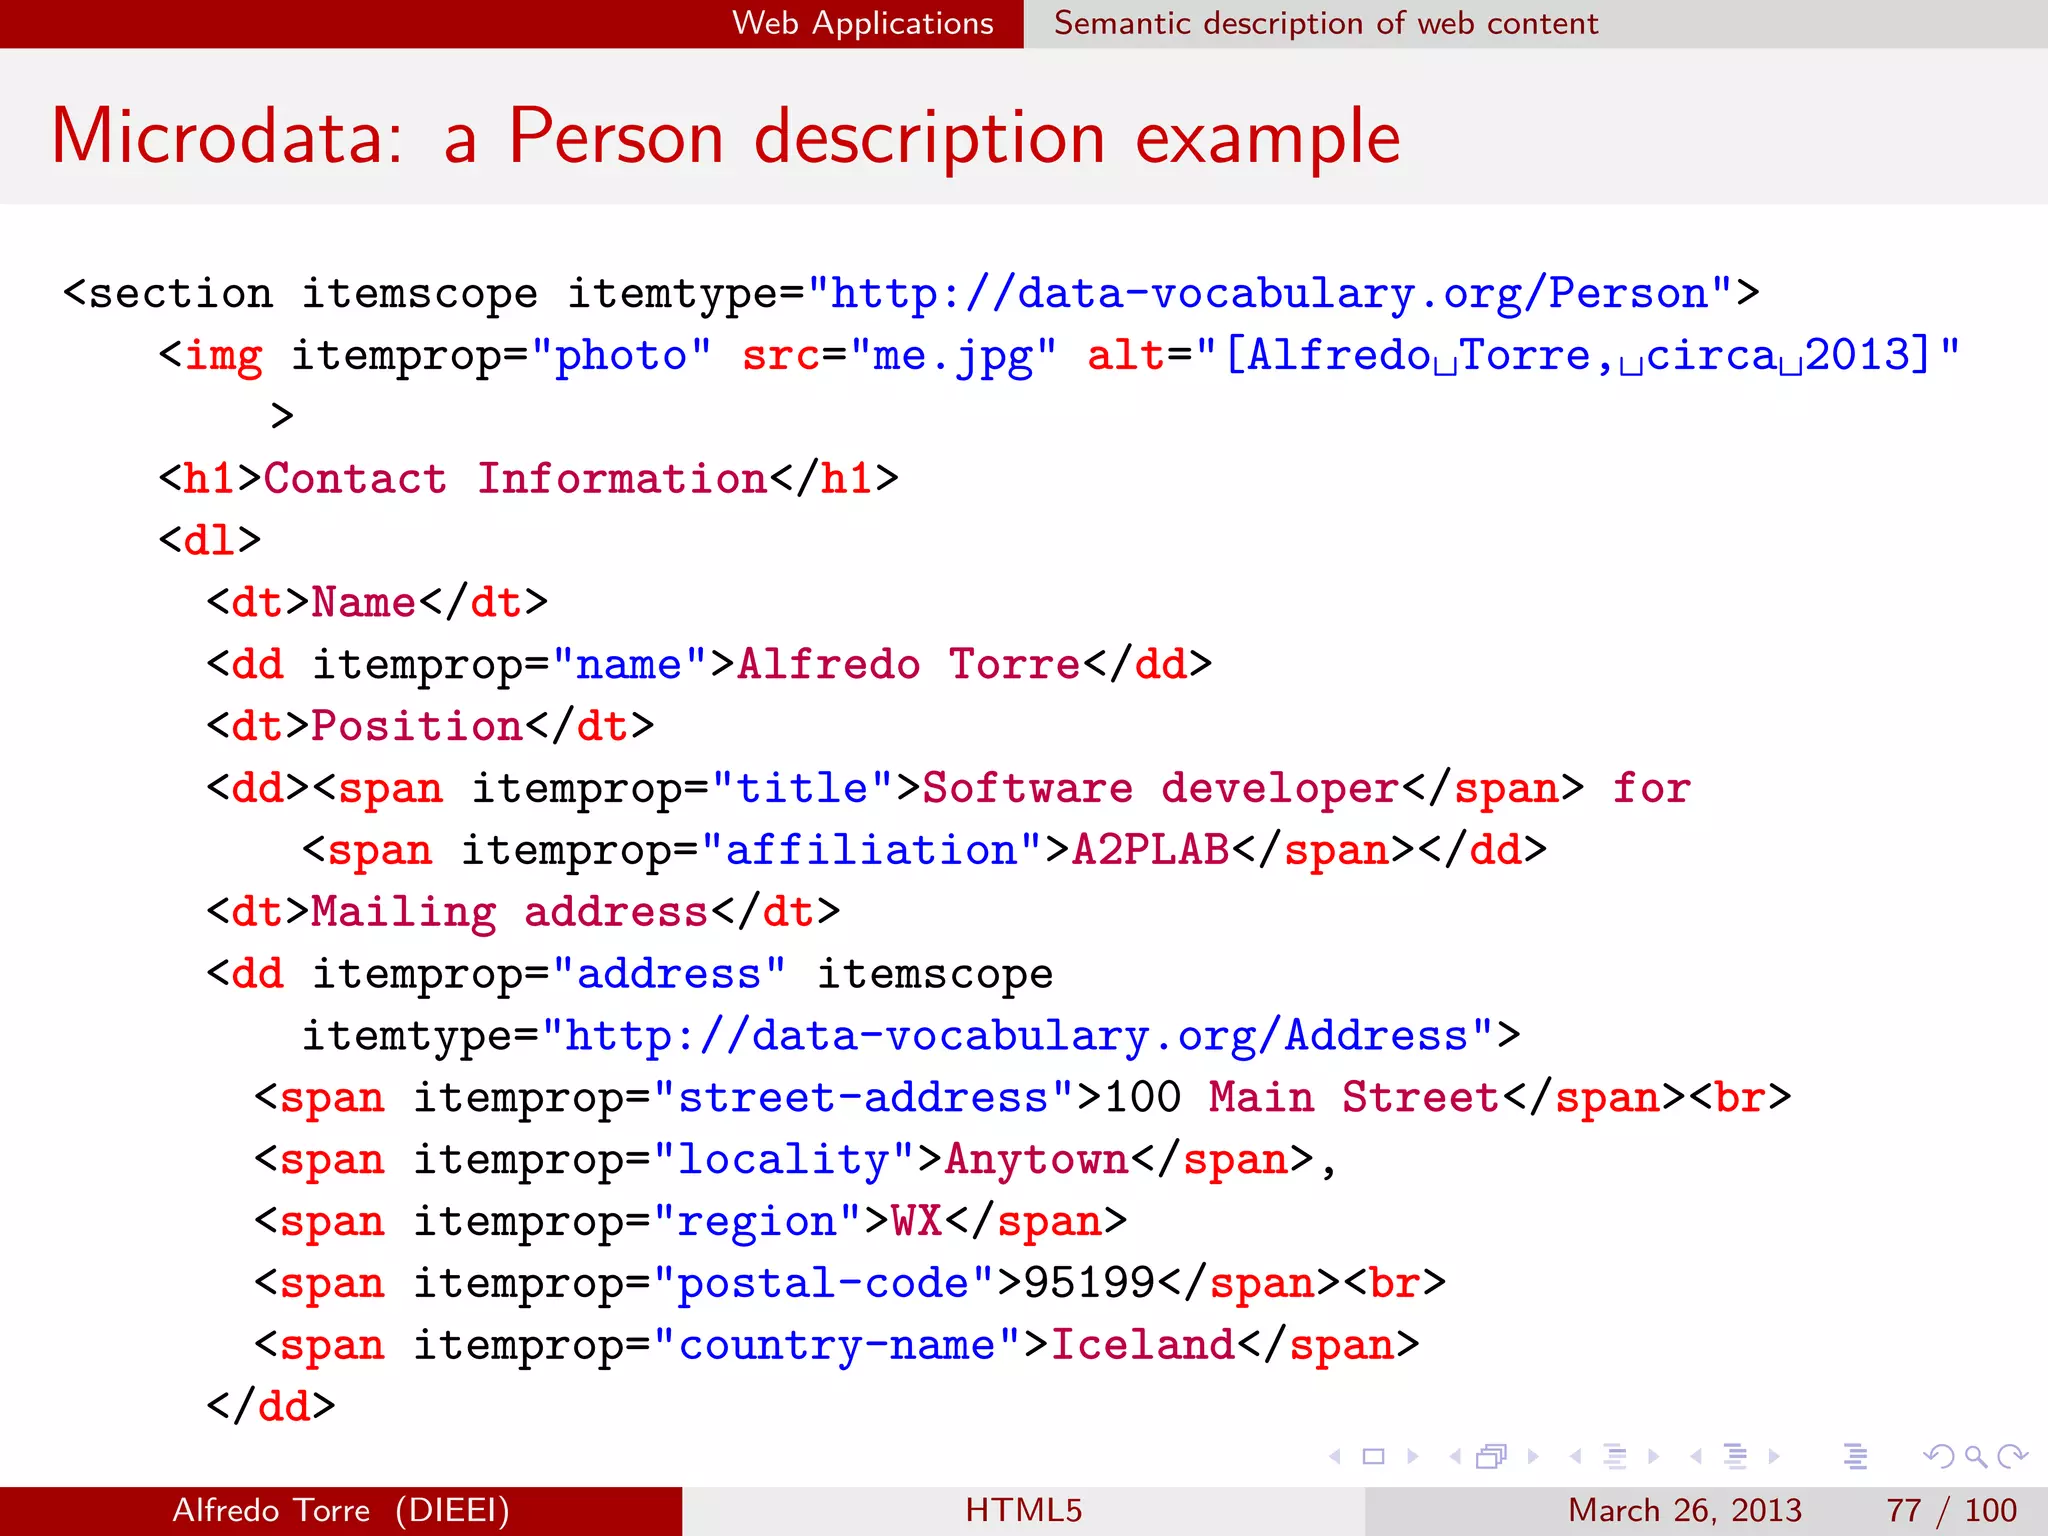Go to the next section arrow
Screen dimensions: 2048x1536
pos(1774,1456)
